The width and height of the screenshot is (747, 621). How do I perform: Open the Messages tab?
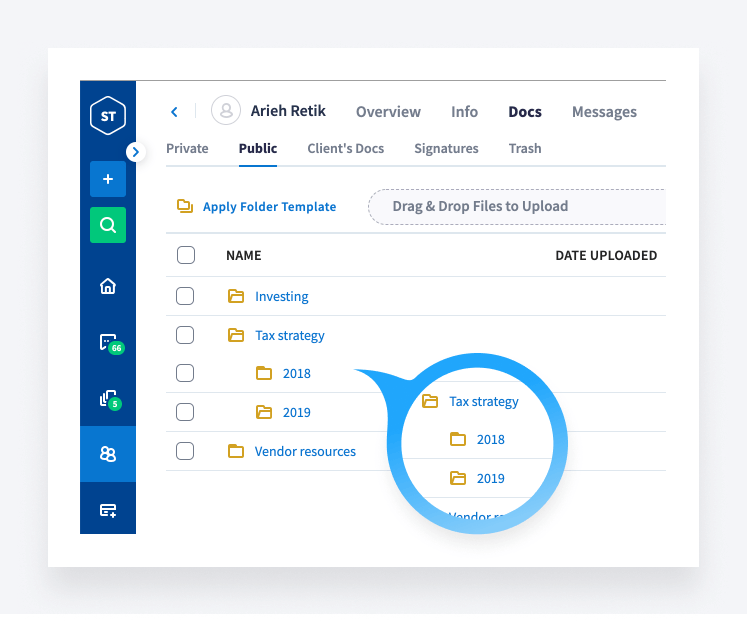point(604,112)
